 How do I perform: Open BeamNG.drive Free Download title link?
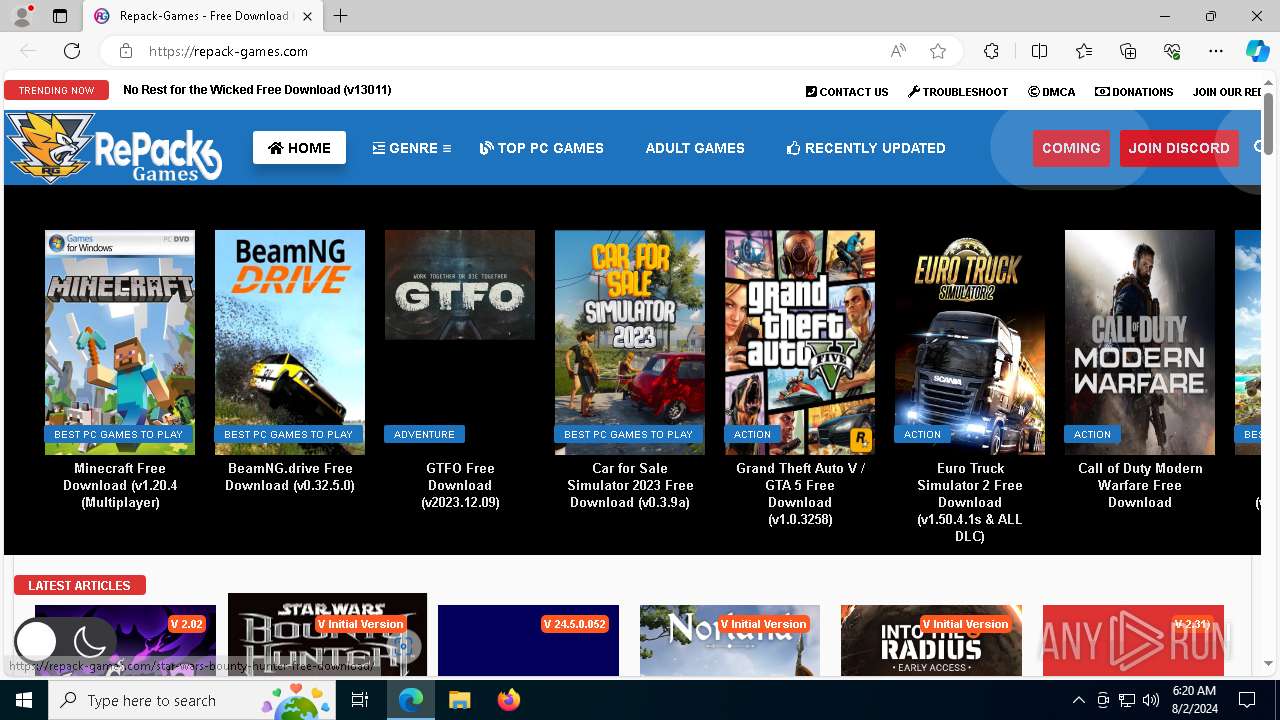coord(290,477)
